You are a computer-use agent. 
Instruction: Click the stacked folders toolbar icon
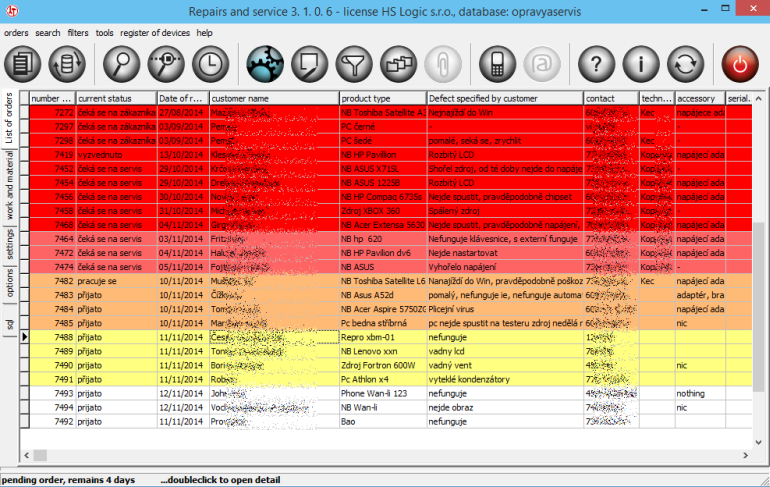tap(399, 64)
